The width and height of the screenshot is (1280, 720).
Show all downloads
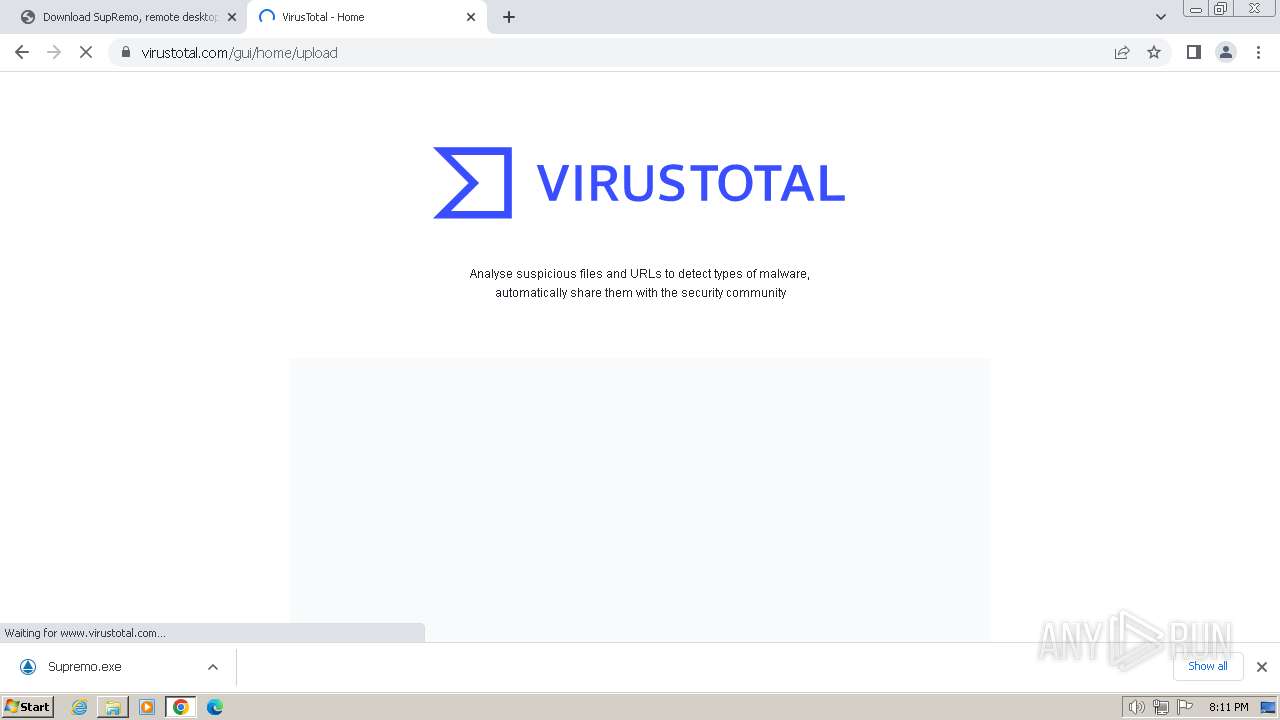tap(1208, 666)
